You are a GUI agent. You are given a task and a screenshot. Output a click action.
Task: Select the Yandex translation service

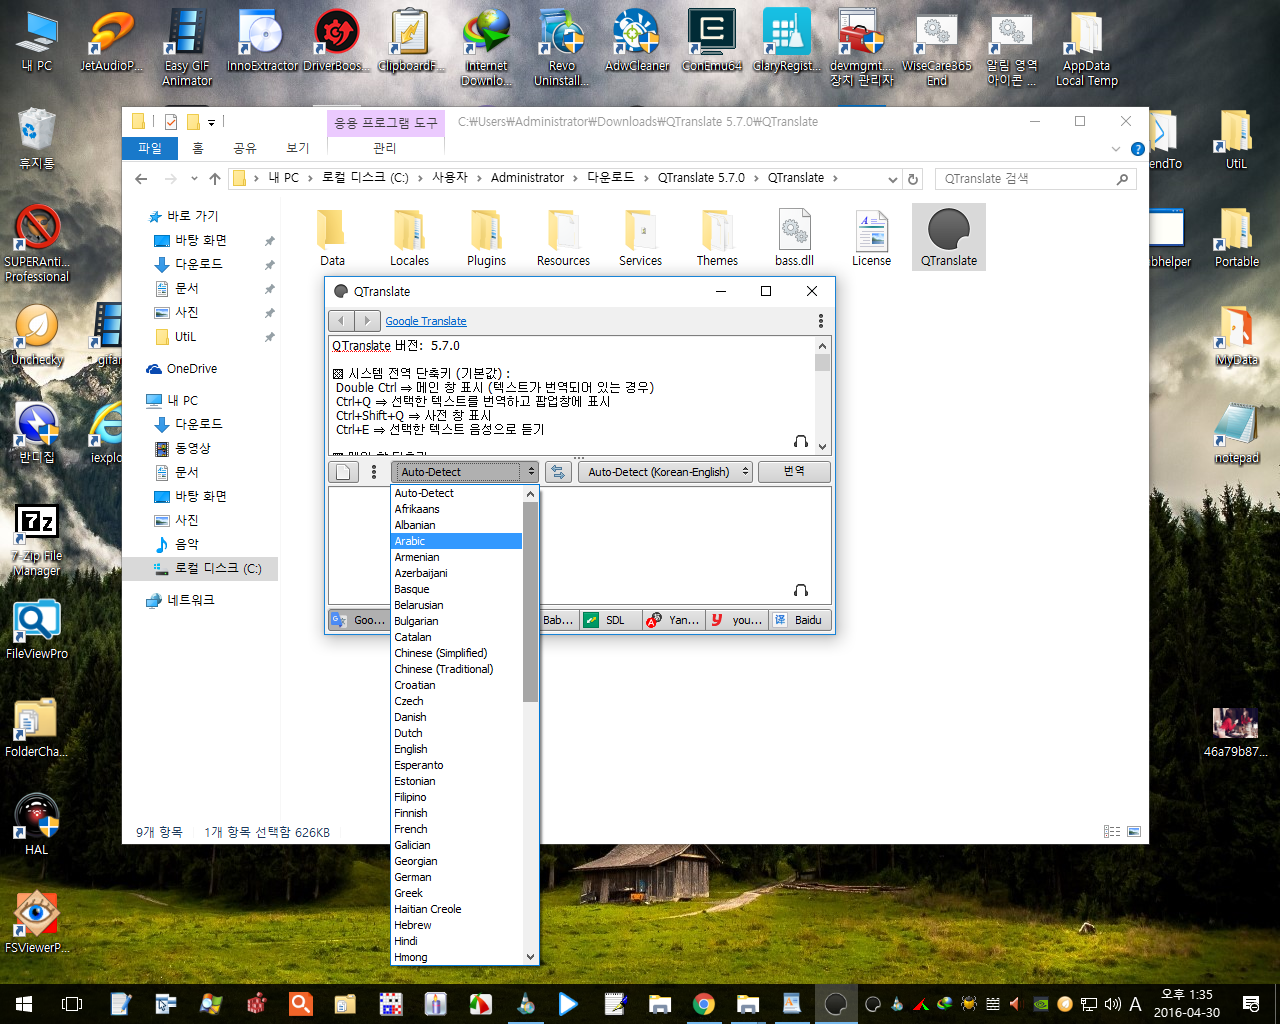coord(674,620)
